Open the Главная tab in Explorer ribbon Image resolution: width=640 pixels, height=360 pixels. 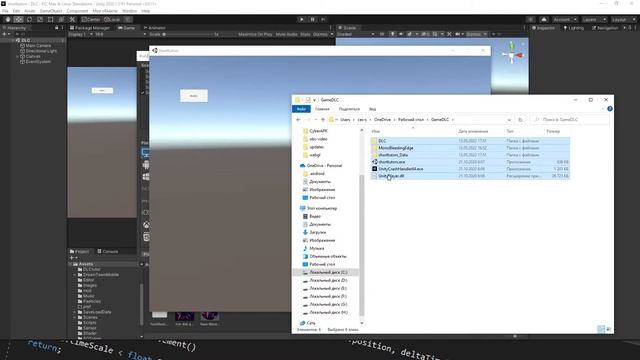click(322, 109)
